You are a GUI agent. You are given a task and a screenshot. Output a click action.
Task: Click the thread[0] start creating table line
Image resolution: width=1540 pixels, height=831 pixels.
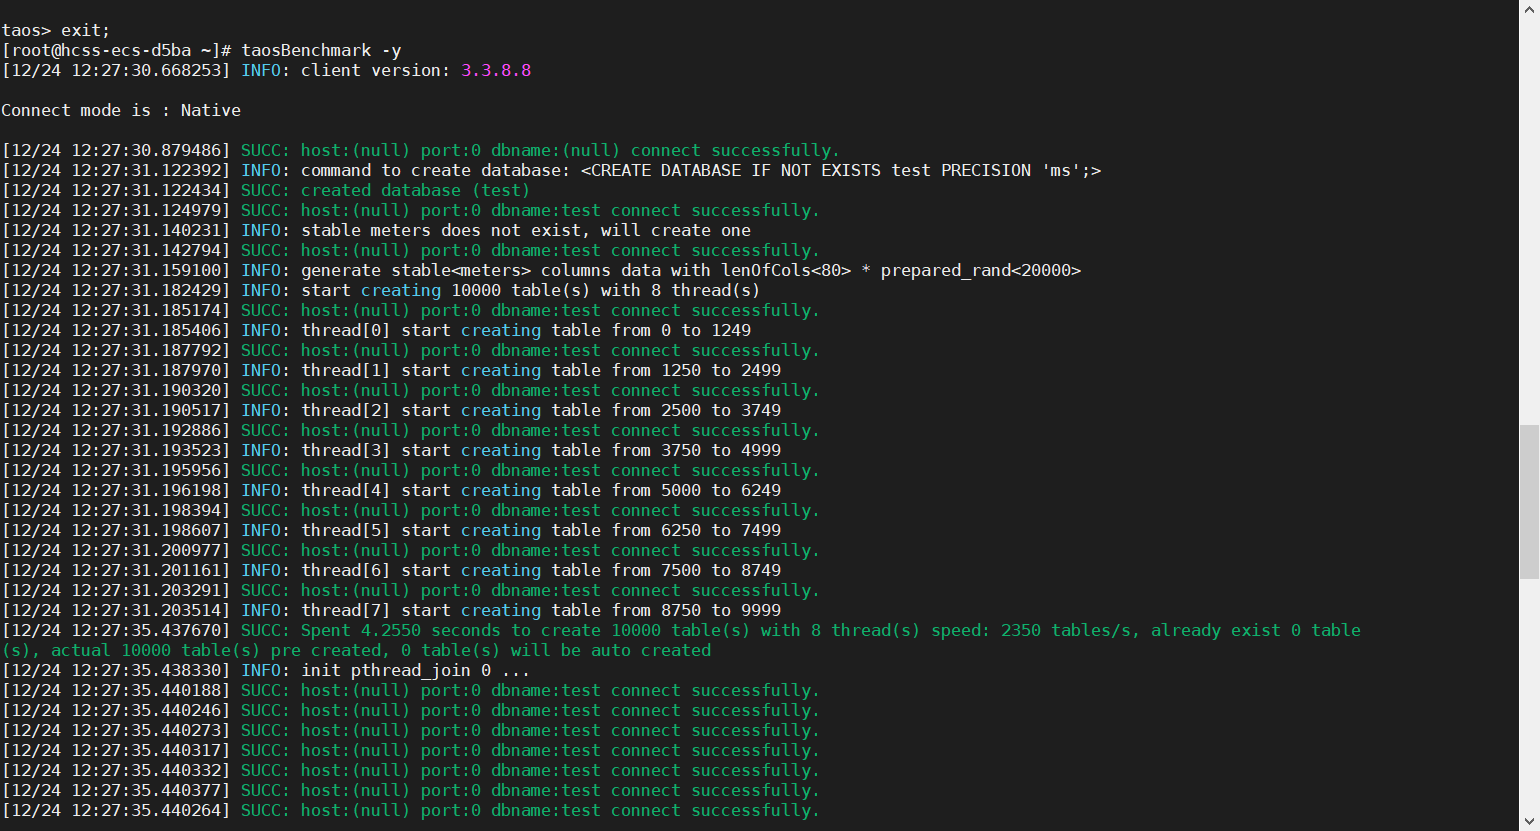pos(525,330)
